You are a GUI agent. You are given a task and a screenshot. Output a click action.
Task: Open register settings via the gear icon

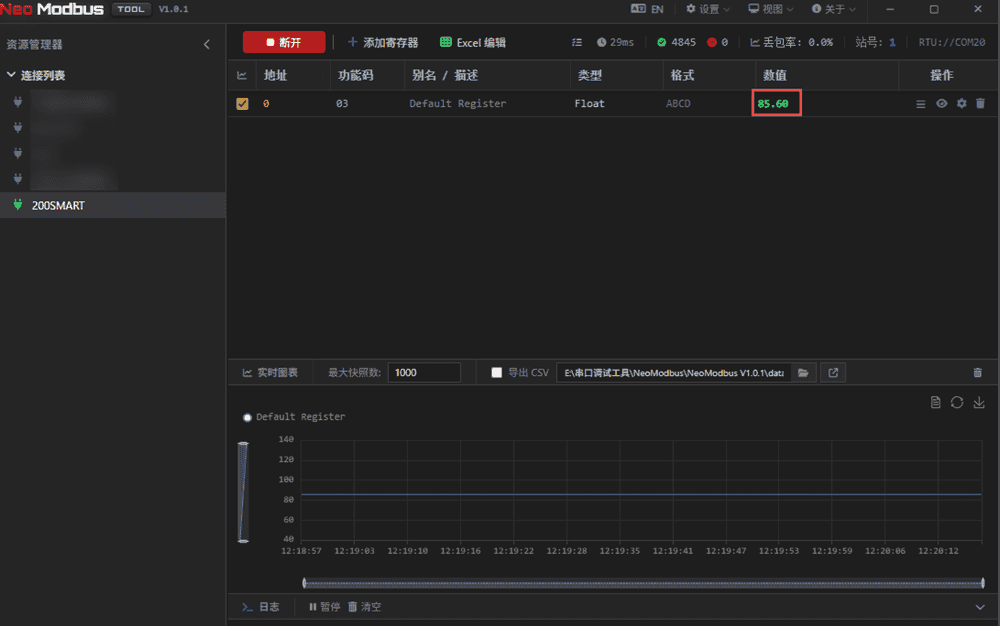(x=961, y=104)
